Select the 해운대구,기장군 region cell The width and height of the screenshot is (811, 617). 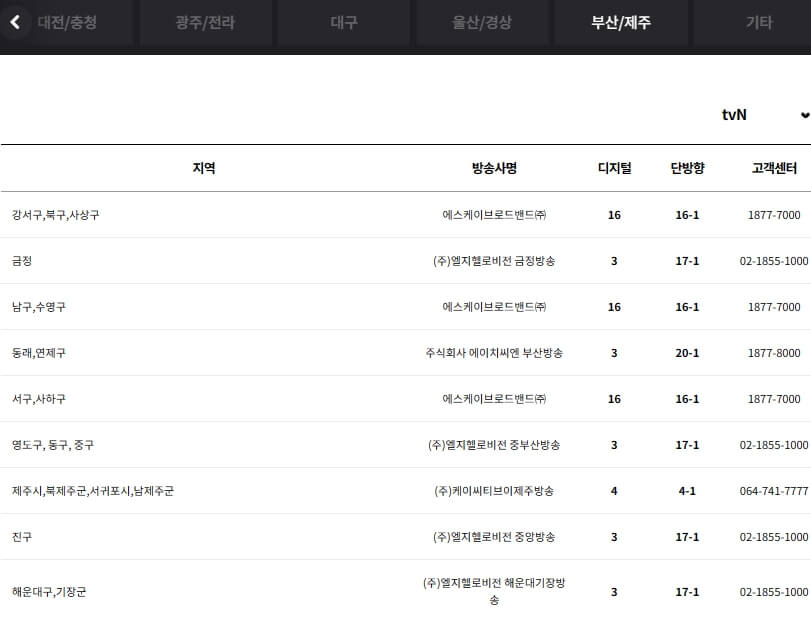pyautogui.click(x=49, y=592)
